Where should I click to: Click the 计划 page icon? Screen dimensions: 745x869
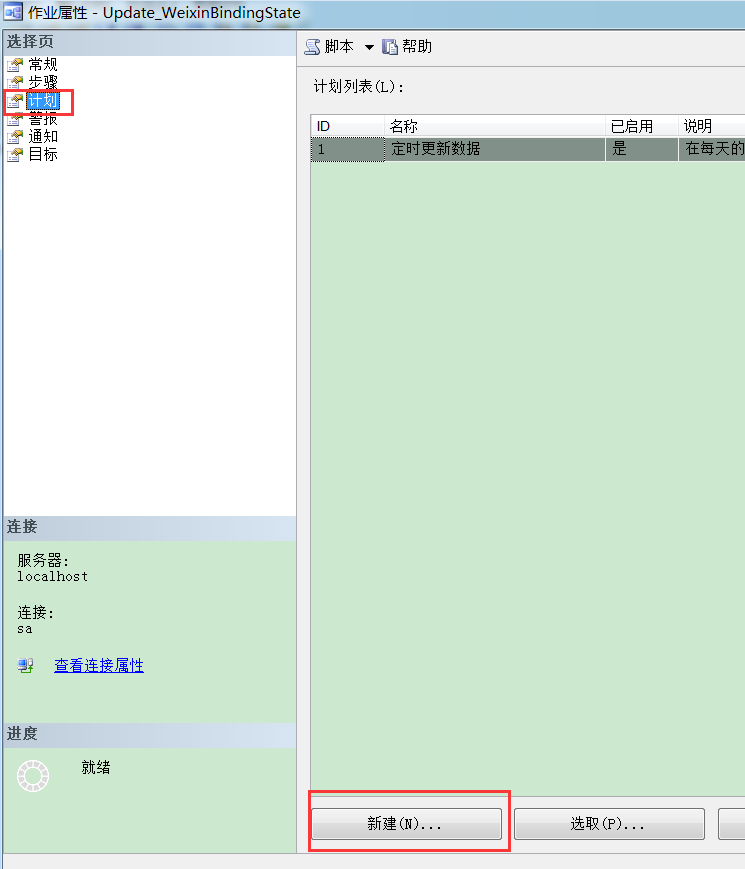15,101
